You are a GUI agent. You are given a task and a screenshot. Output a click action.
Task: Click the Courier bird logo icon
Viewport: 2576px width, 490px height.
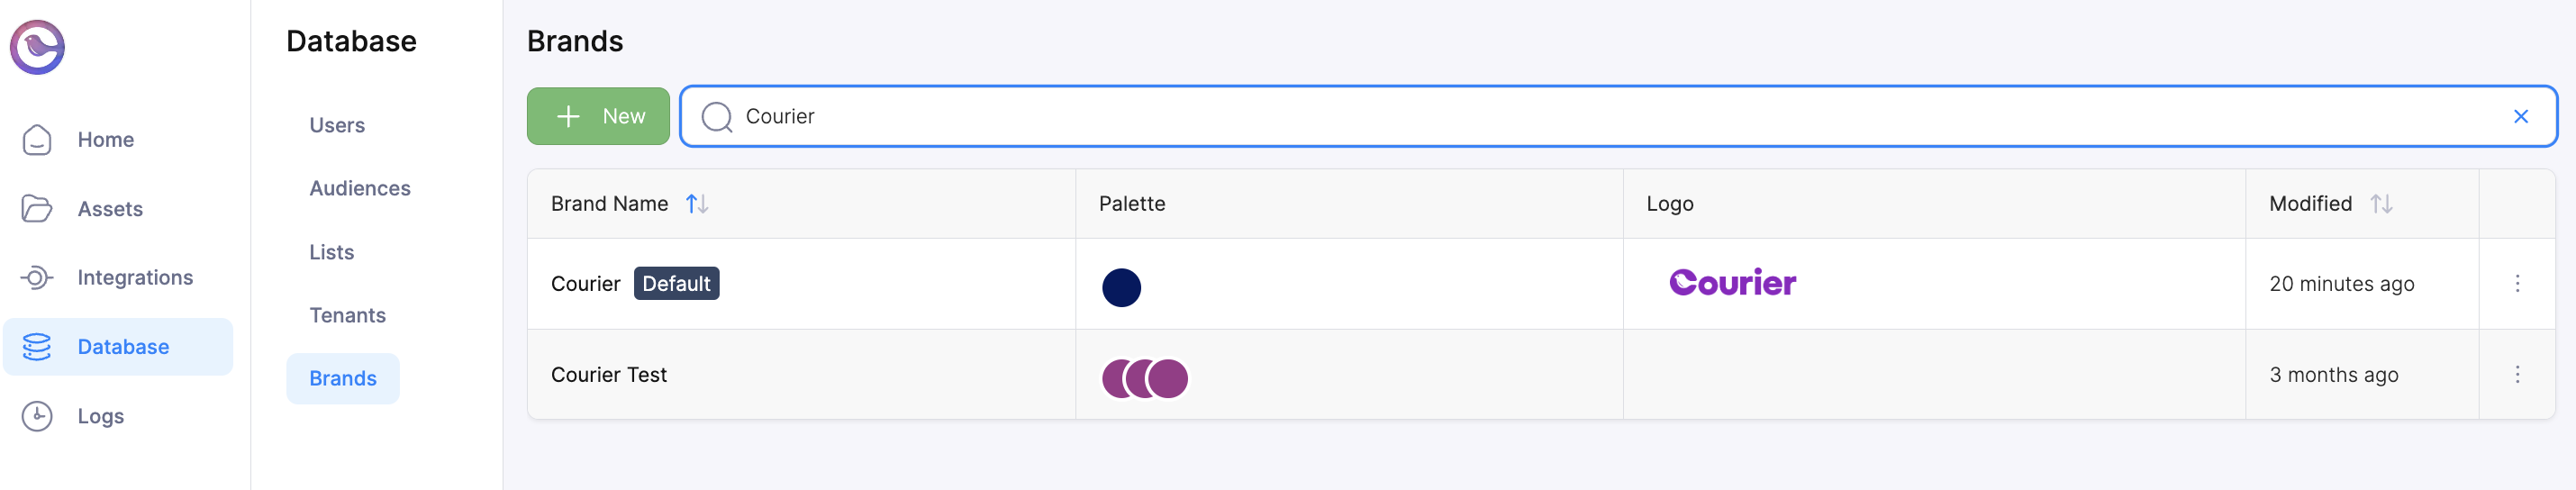[37, 47]
